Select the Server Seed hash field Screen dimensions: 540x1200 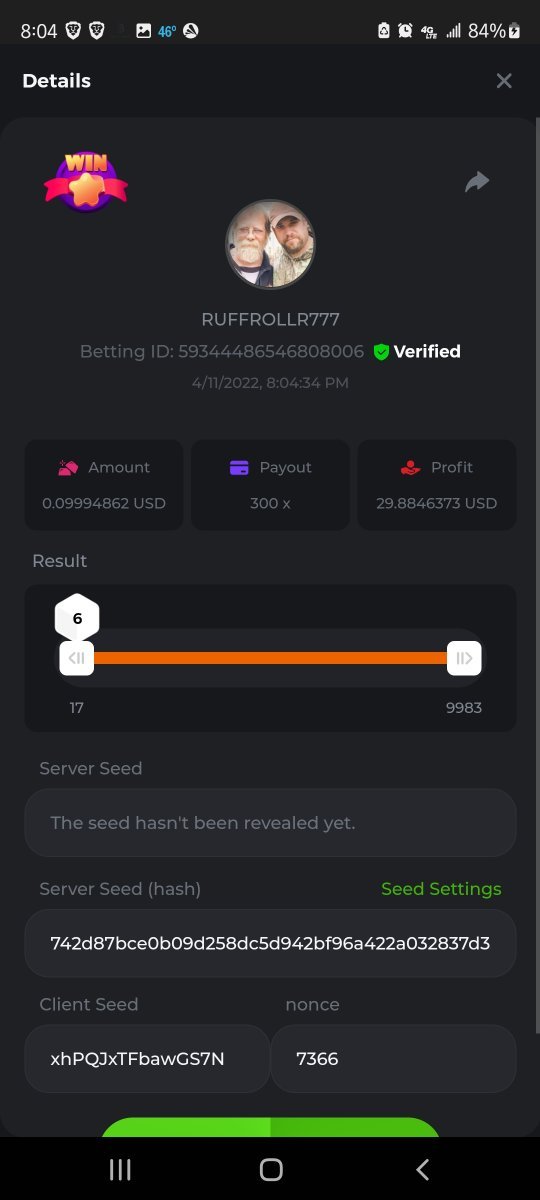point(270,943)
